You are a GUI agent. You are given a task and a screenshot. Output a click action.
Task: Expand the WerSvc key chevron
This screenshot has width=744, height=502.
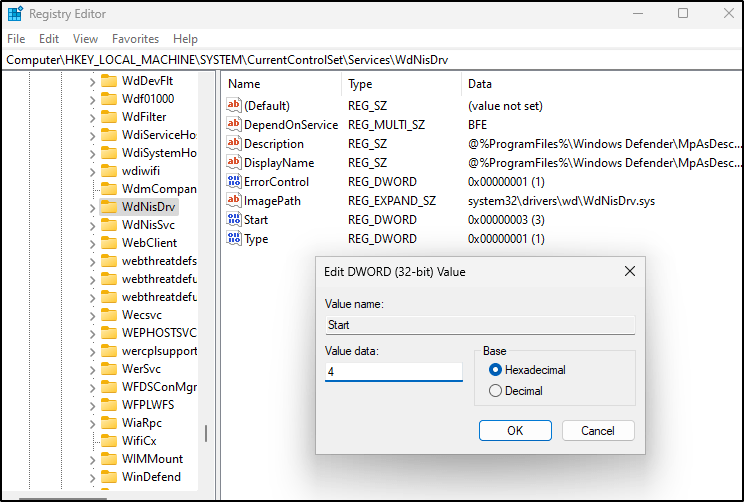click(x=93, y=369)
